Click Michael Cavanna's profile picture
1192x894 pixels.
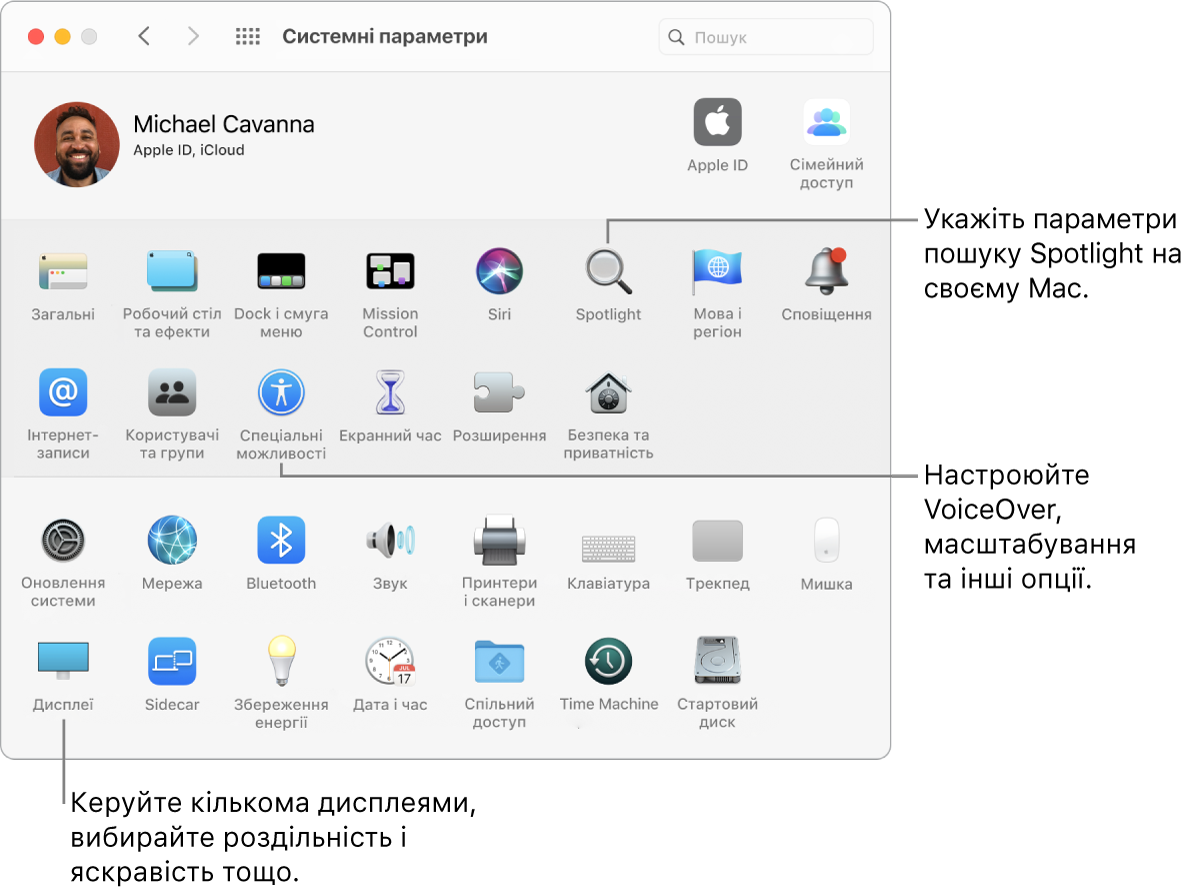76,144
